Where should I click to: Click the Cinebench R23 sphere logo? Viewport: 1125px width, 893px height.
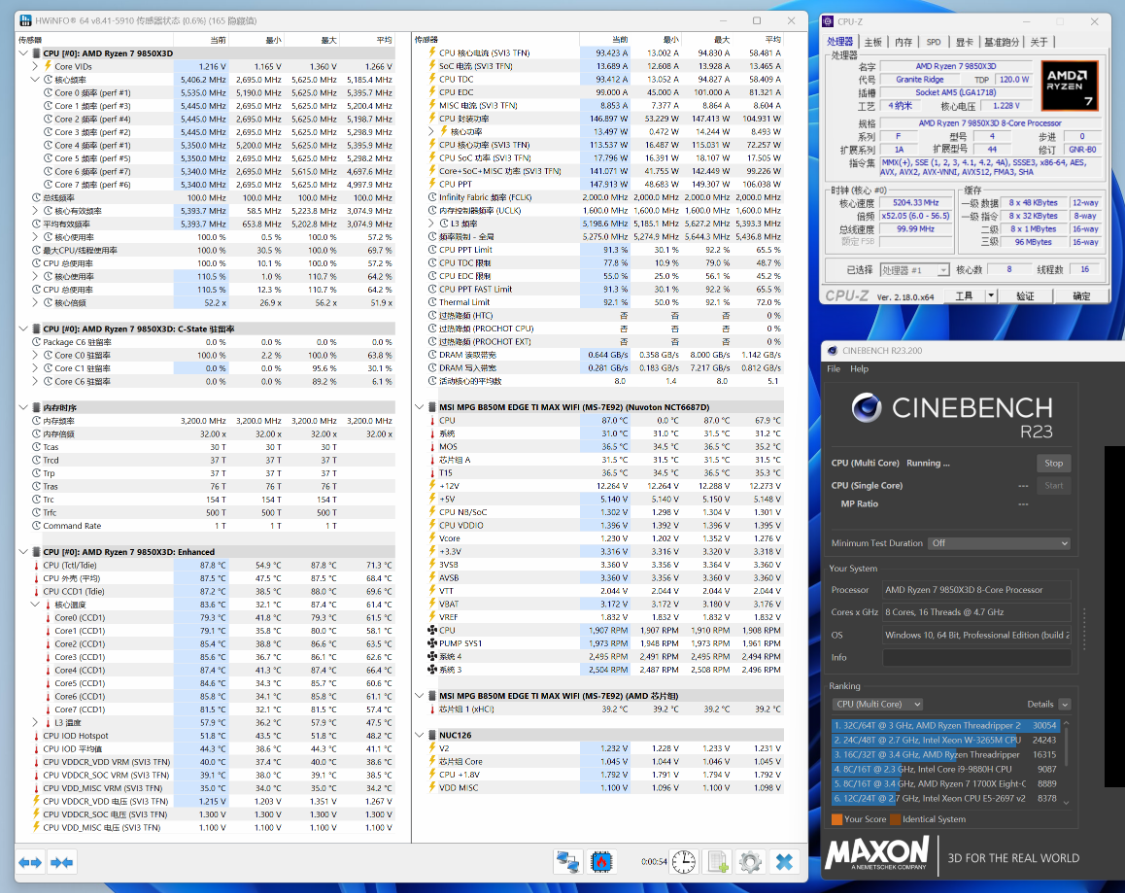pos(867,408)
